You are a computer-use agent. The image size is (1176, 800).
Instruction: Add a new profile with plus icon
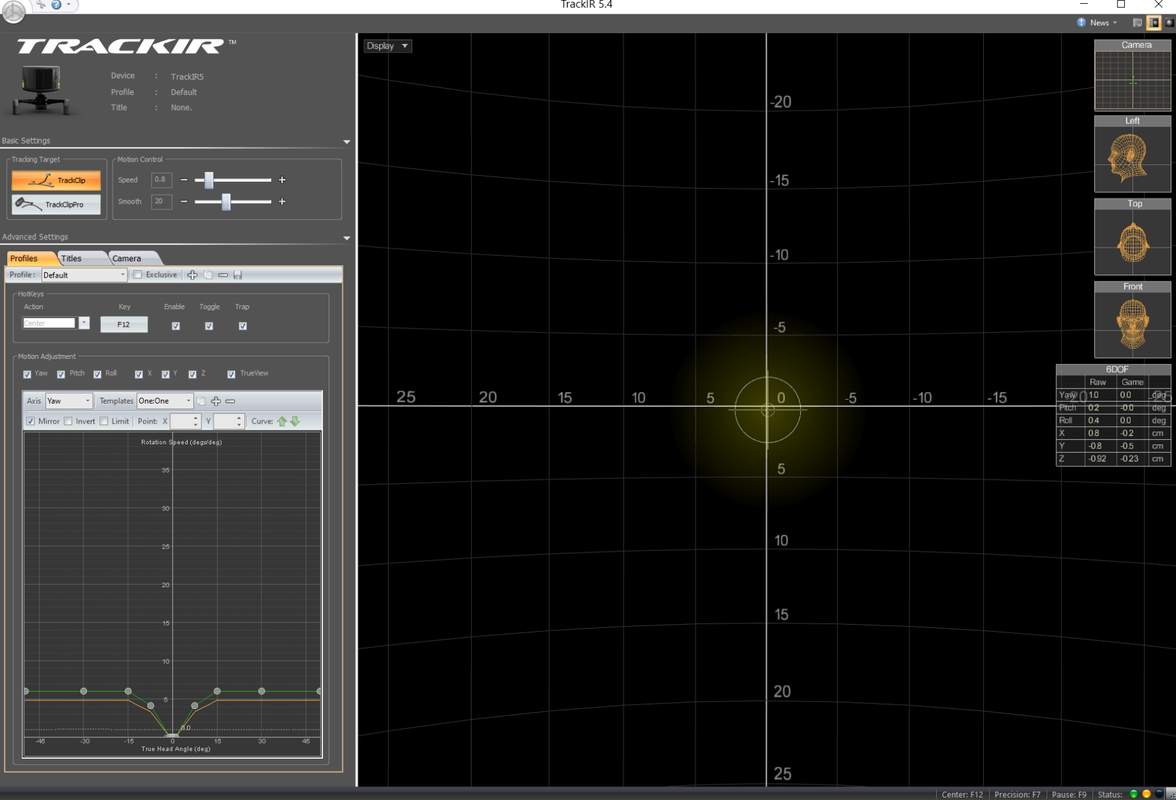click(x=192, y=275)
